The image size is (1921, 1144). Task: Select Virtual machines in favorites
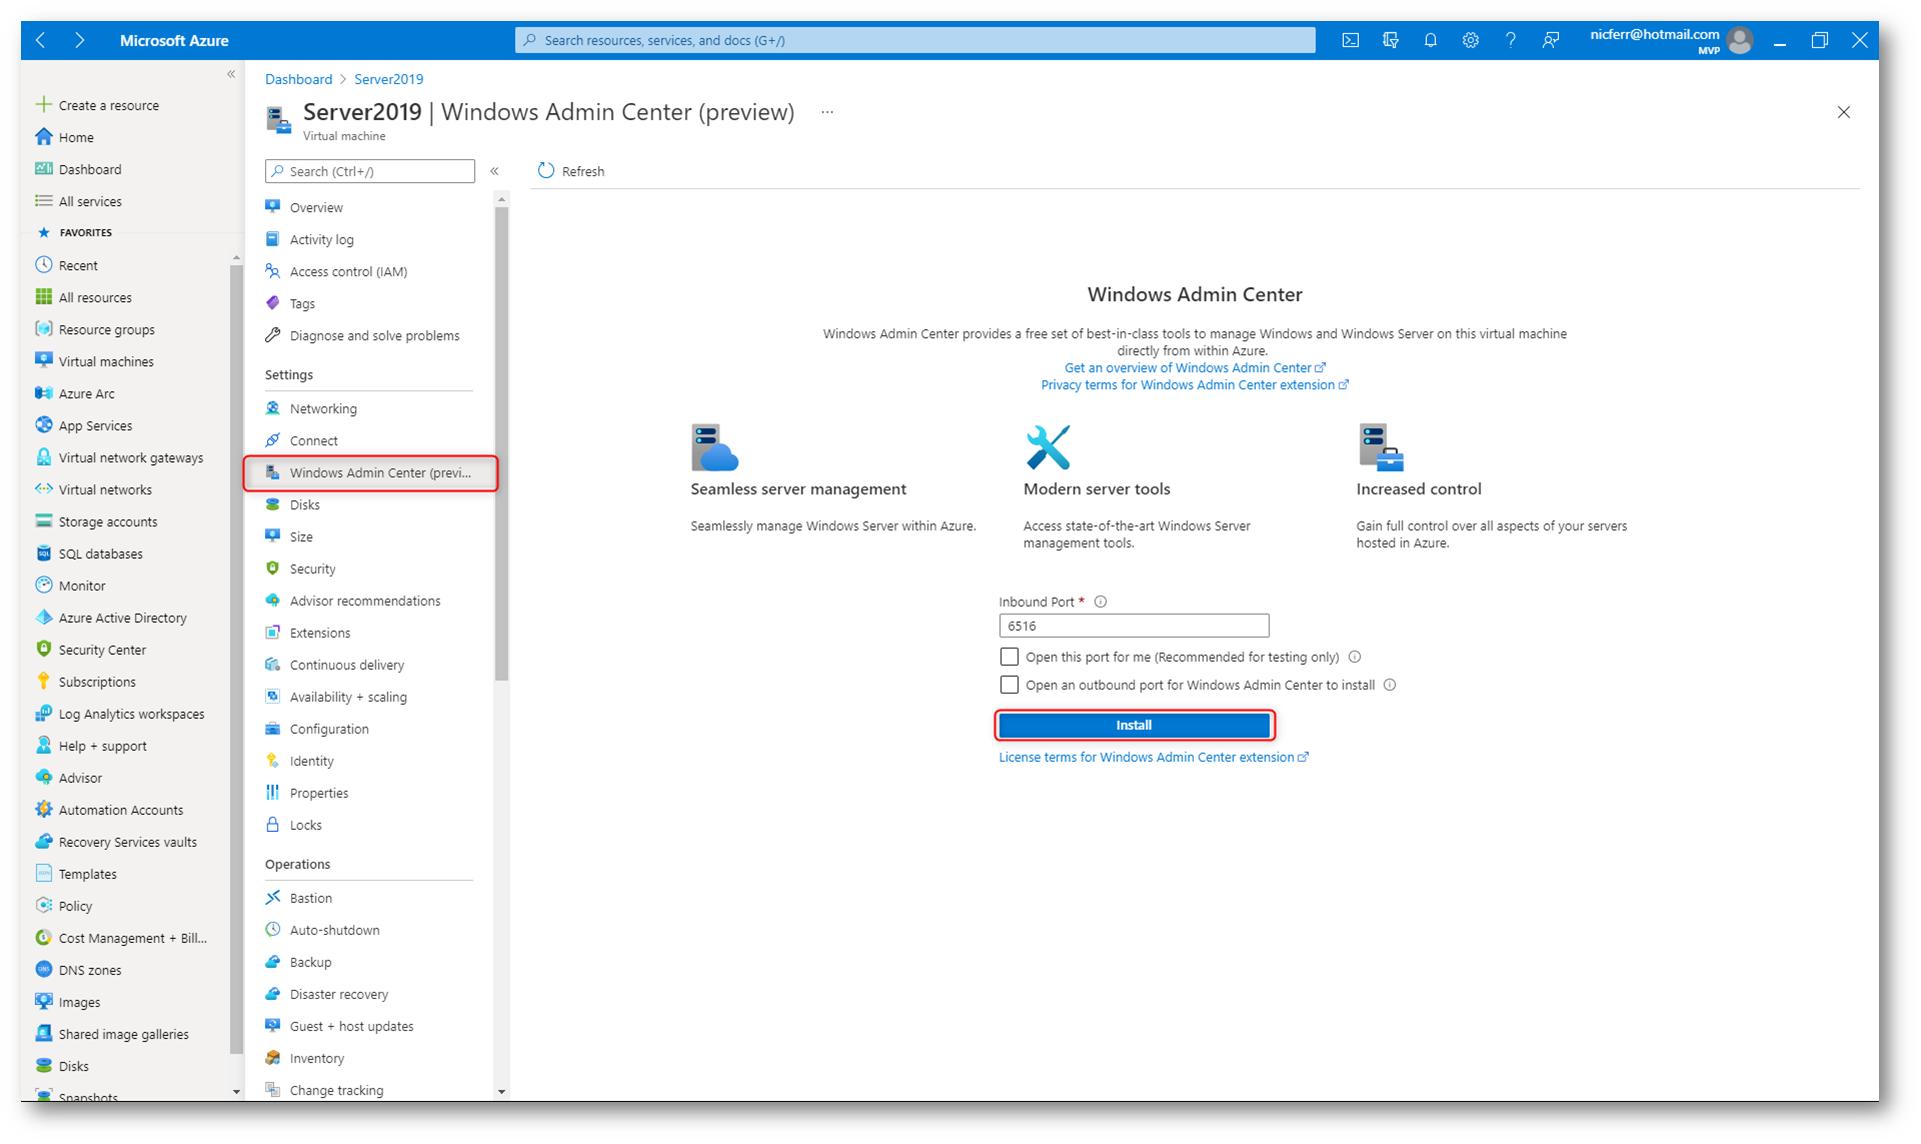tap(105, 361)
